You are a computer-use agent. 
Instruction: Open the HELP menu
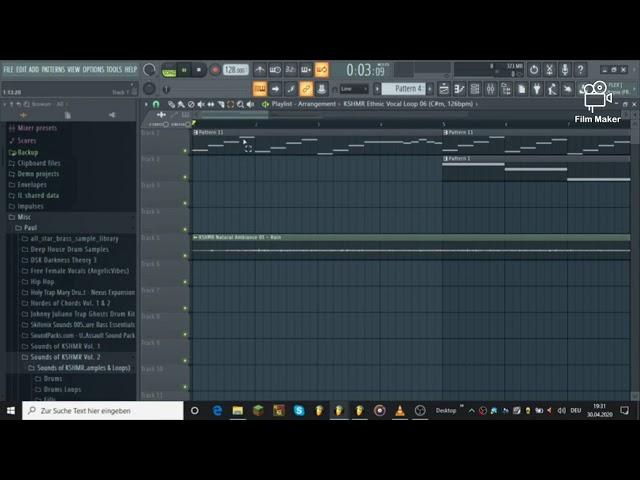131,69
